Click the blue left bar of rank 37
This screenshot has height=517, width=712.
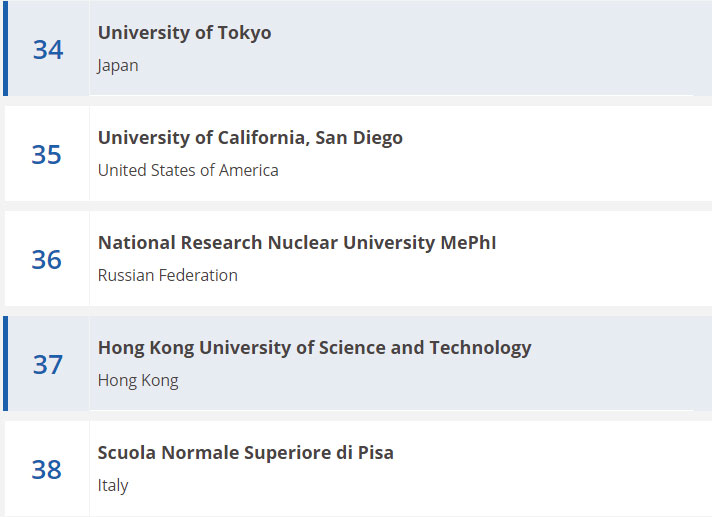5,364
